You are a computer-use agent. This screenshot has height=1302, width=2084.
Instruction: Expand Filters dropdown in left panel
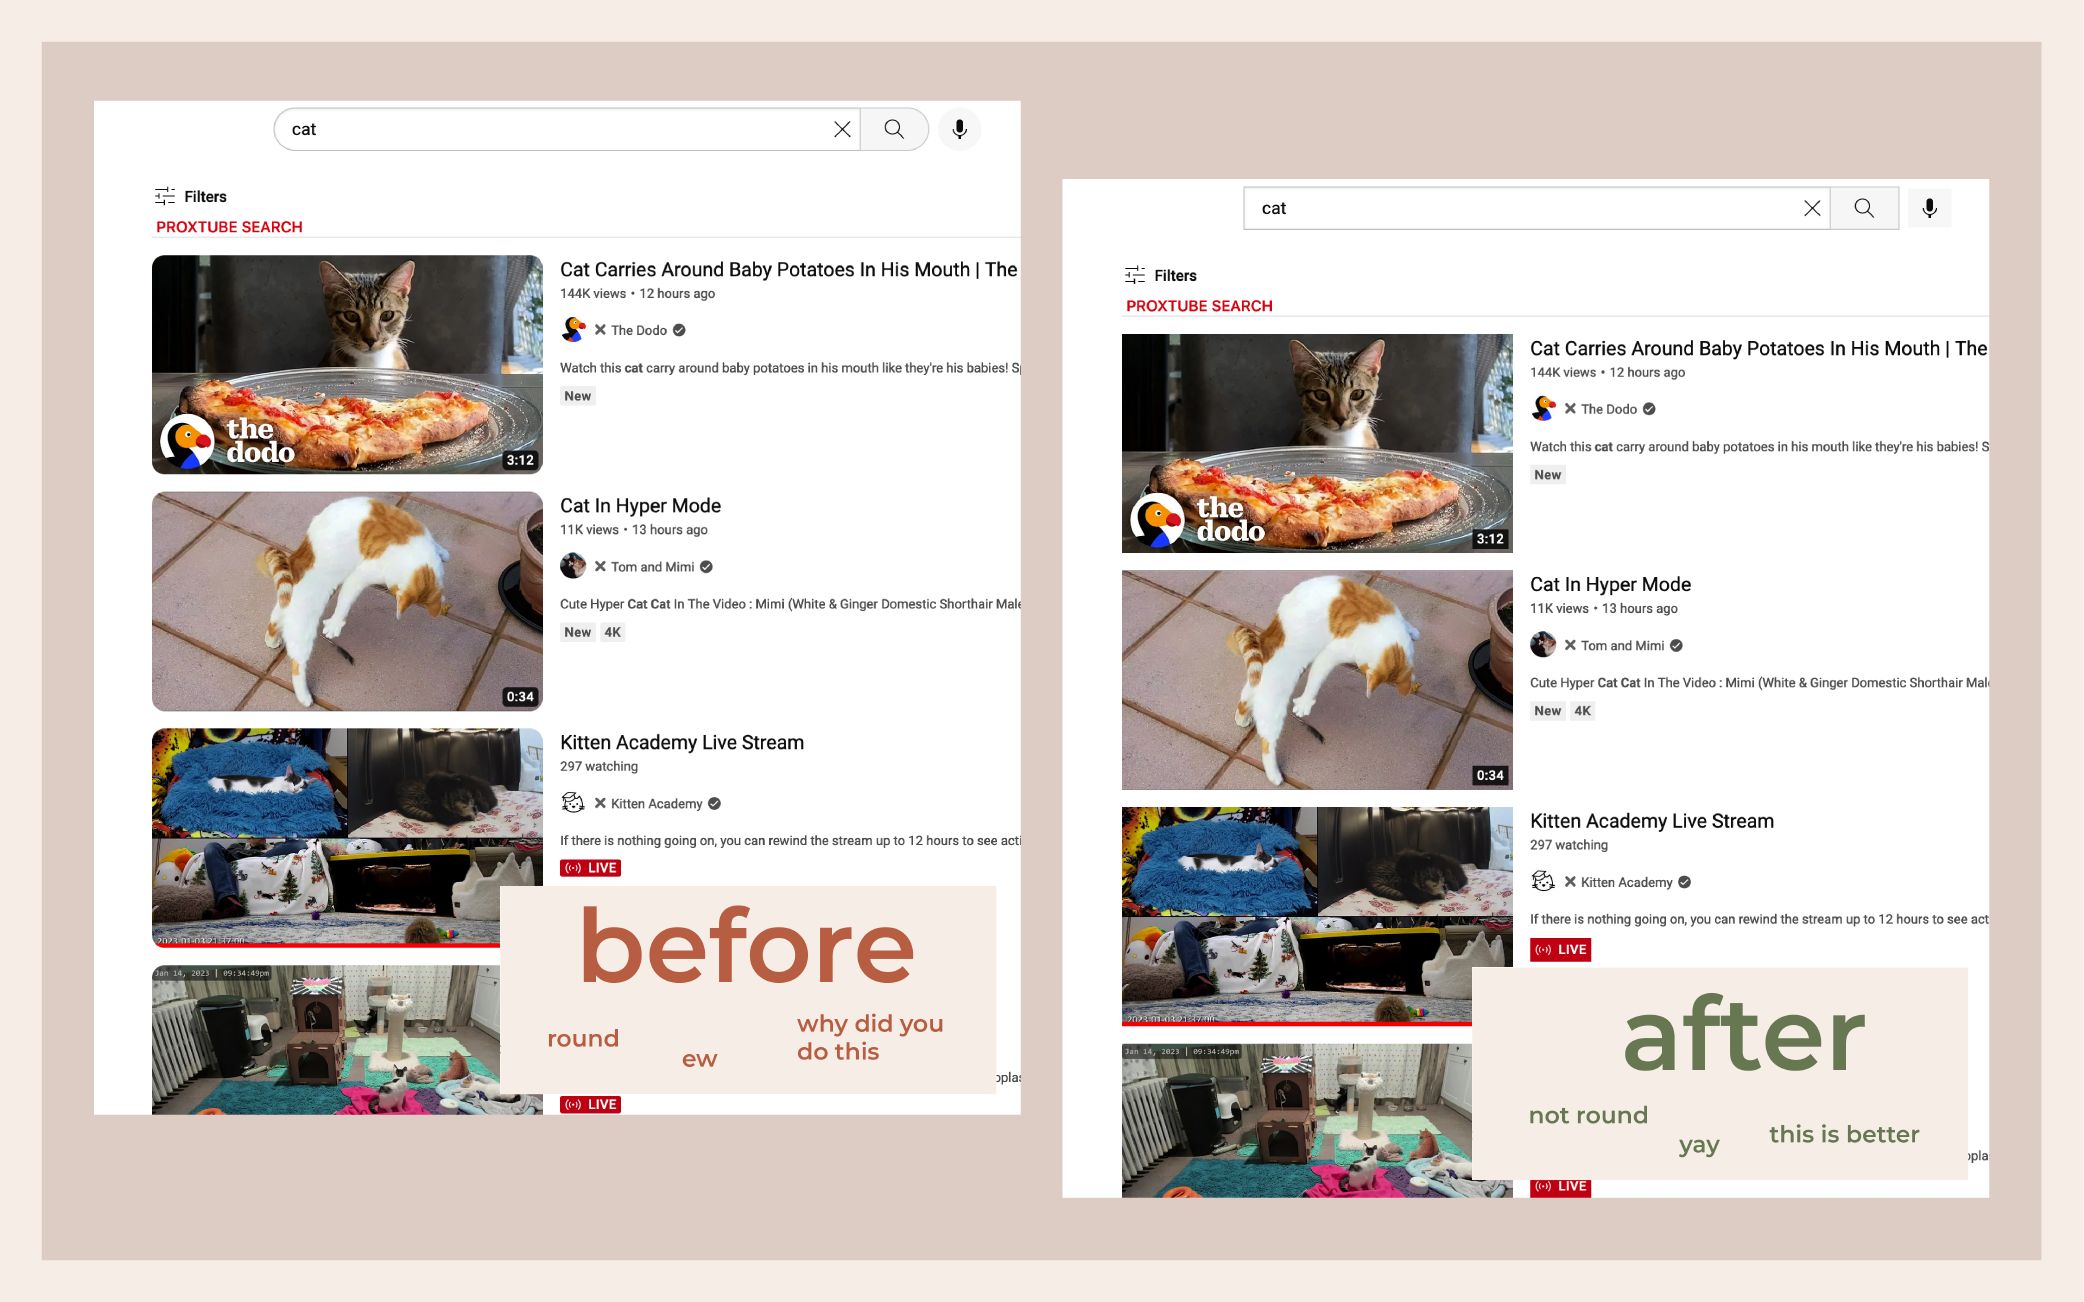point(192,196)
